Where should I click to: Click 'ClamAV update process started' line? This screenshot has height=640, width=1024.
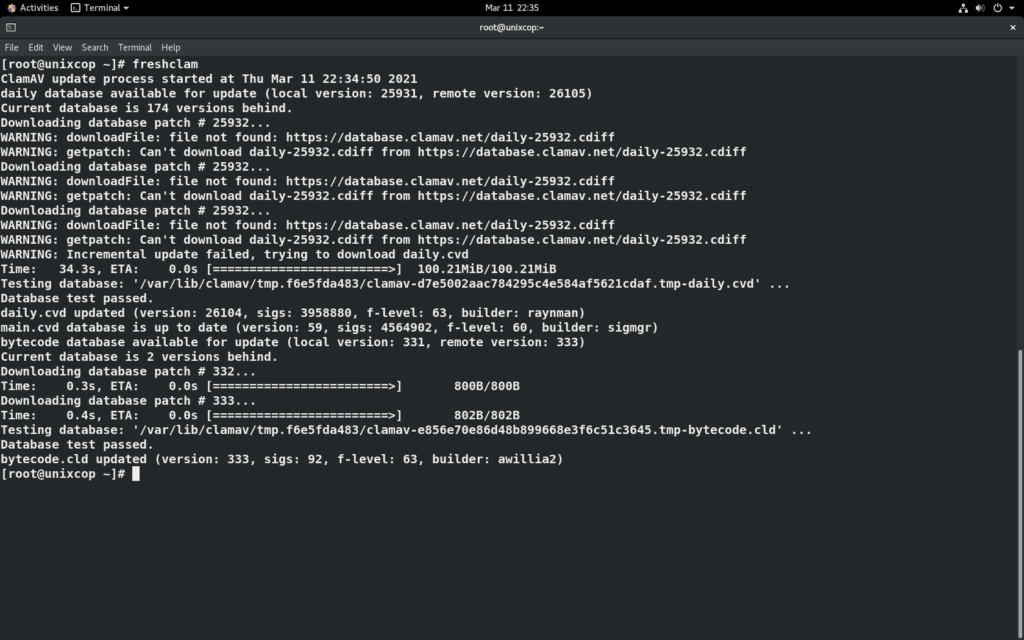pyautogui.click(x=209, y=78)
